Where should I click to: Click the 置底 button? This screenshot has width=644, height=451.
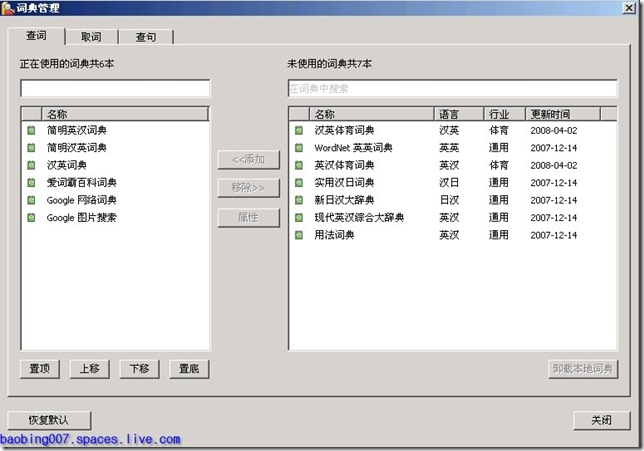(189, 369)
